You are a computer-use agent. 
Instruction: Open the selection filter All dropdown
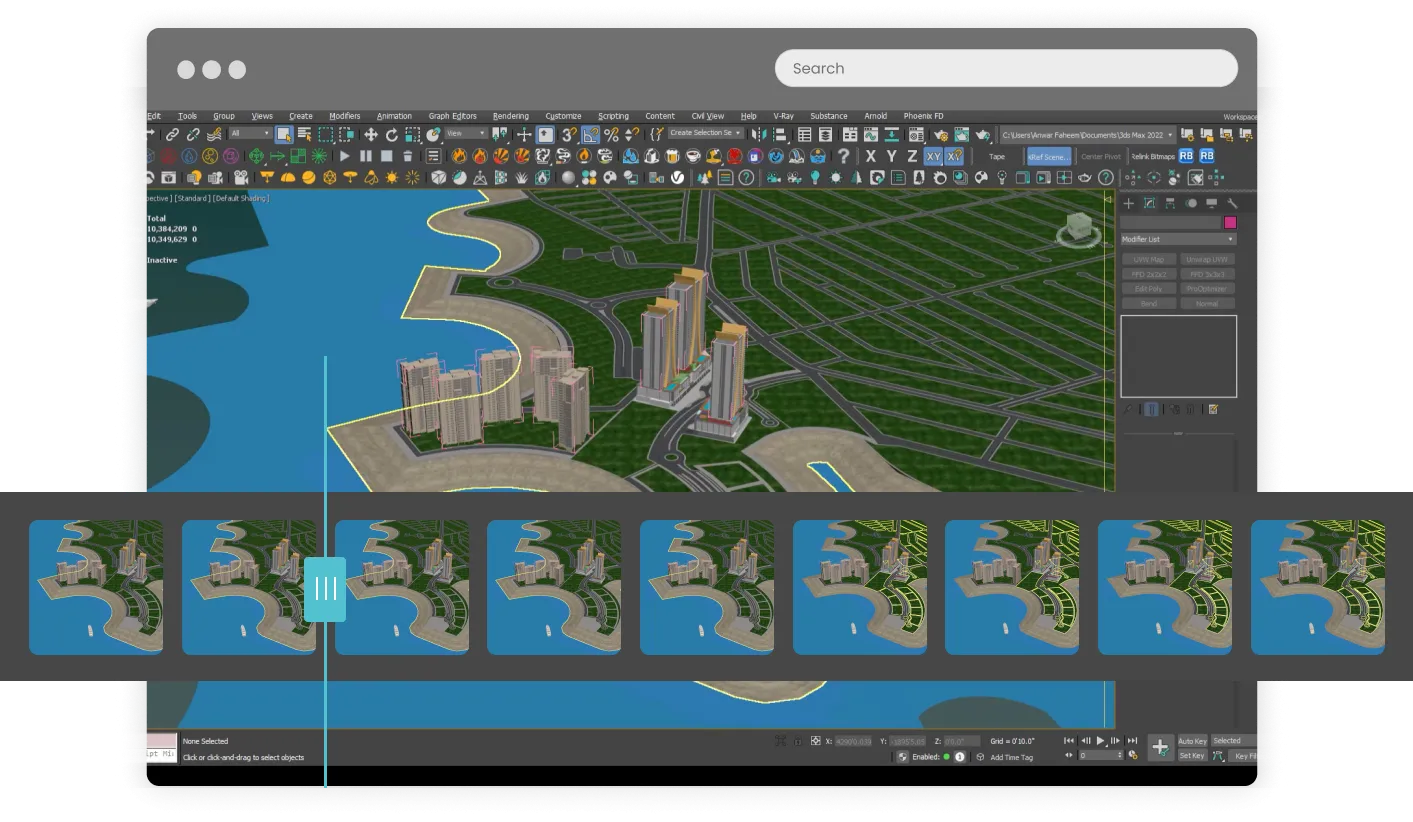[249, 134]
